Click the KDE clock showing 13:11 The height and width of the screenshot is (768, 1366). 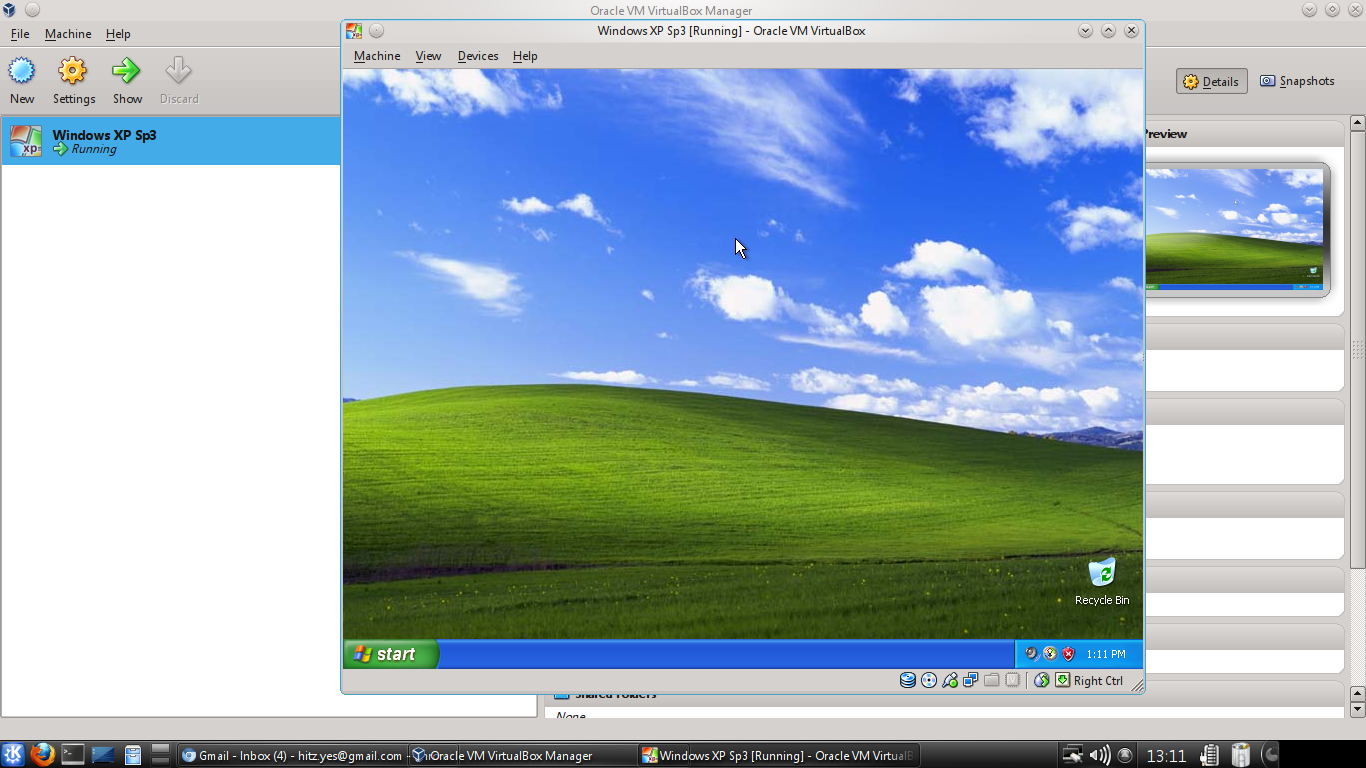point(1165,756)
